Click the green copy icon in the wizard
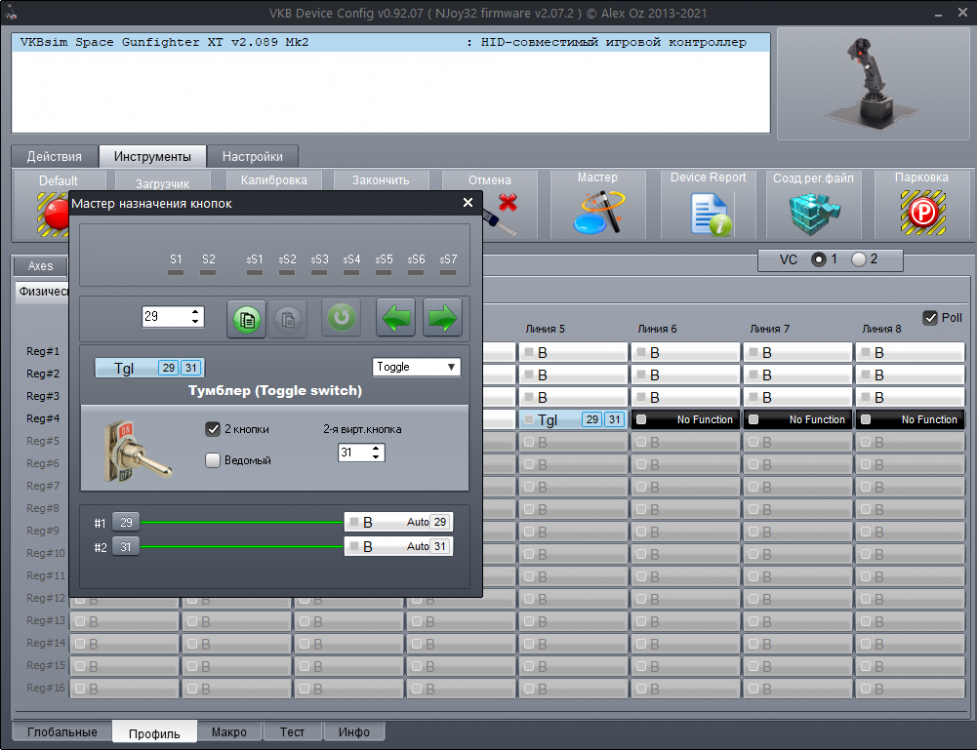This screenshot has width=977, height=750. (x=246, y=318)
